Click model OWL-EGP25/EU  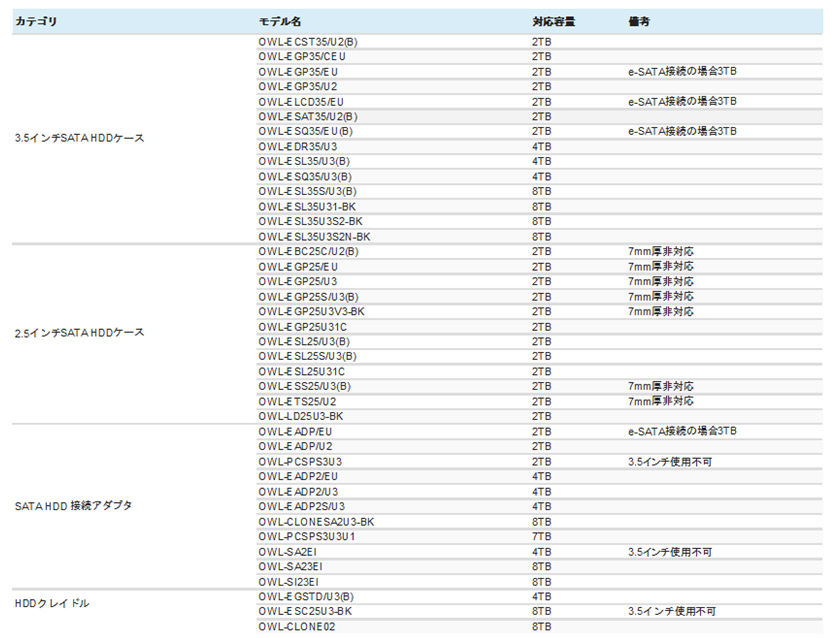tap(298, 267)
